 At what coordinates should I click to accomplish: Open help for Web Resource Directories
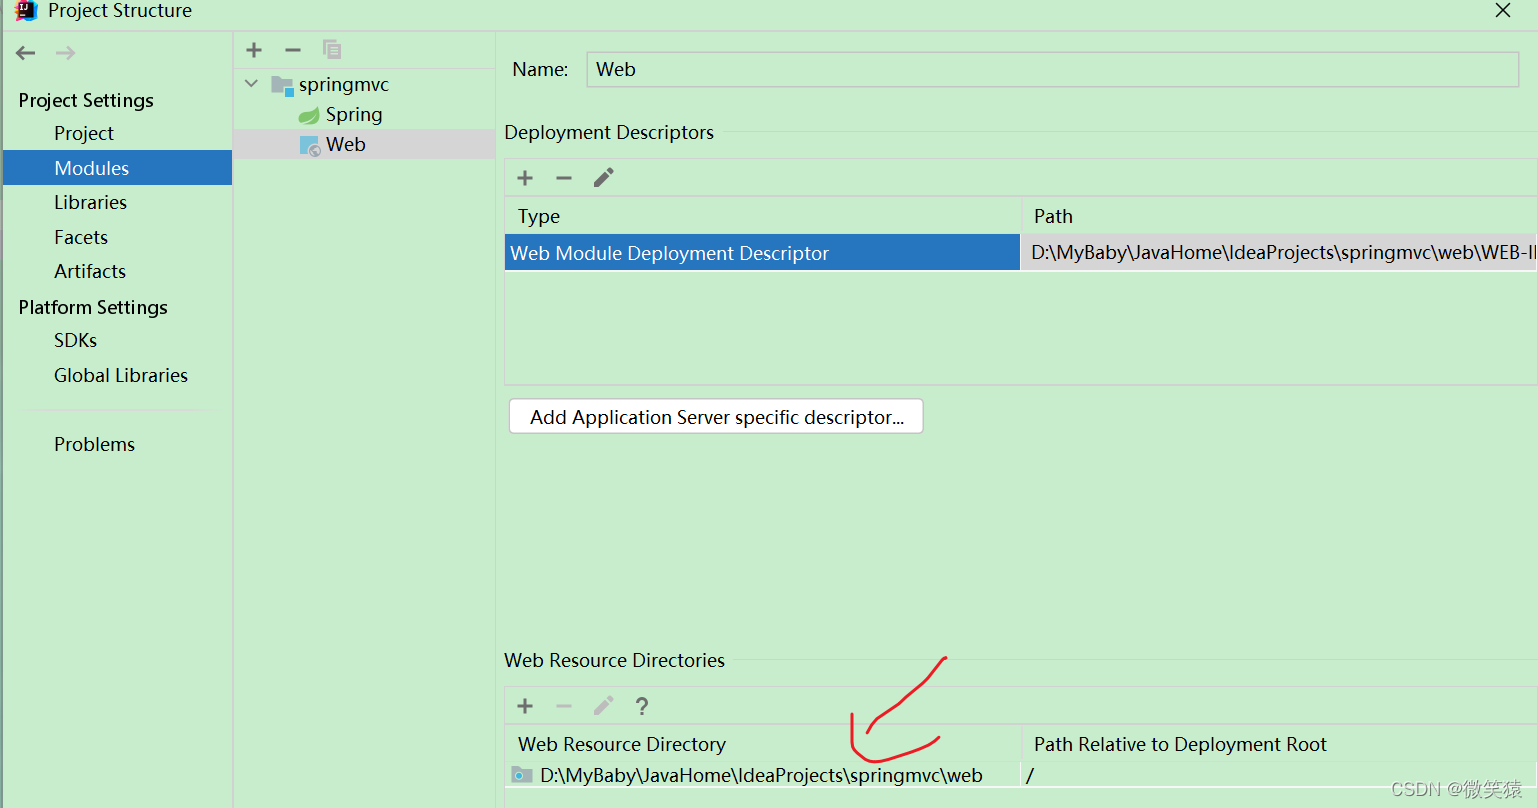(x=642, y=706)
